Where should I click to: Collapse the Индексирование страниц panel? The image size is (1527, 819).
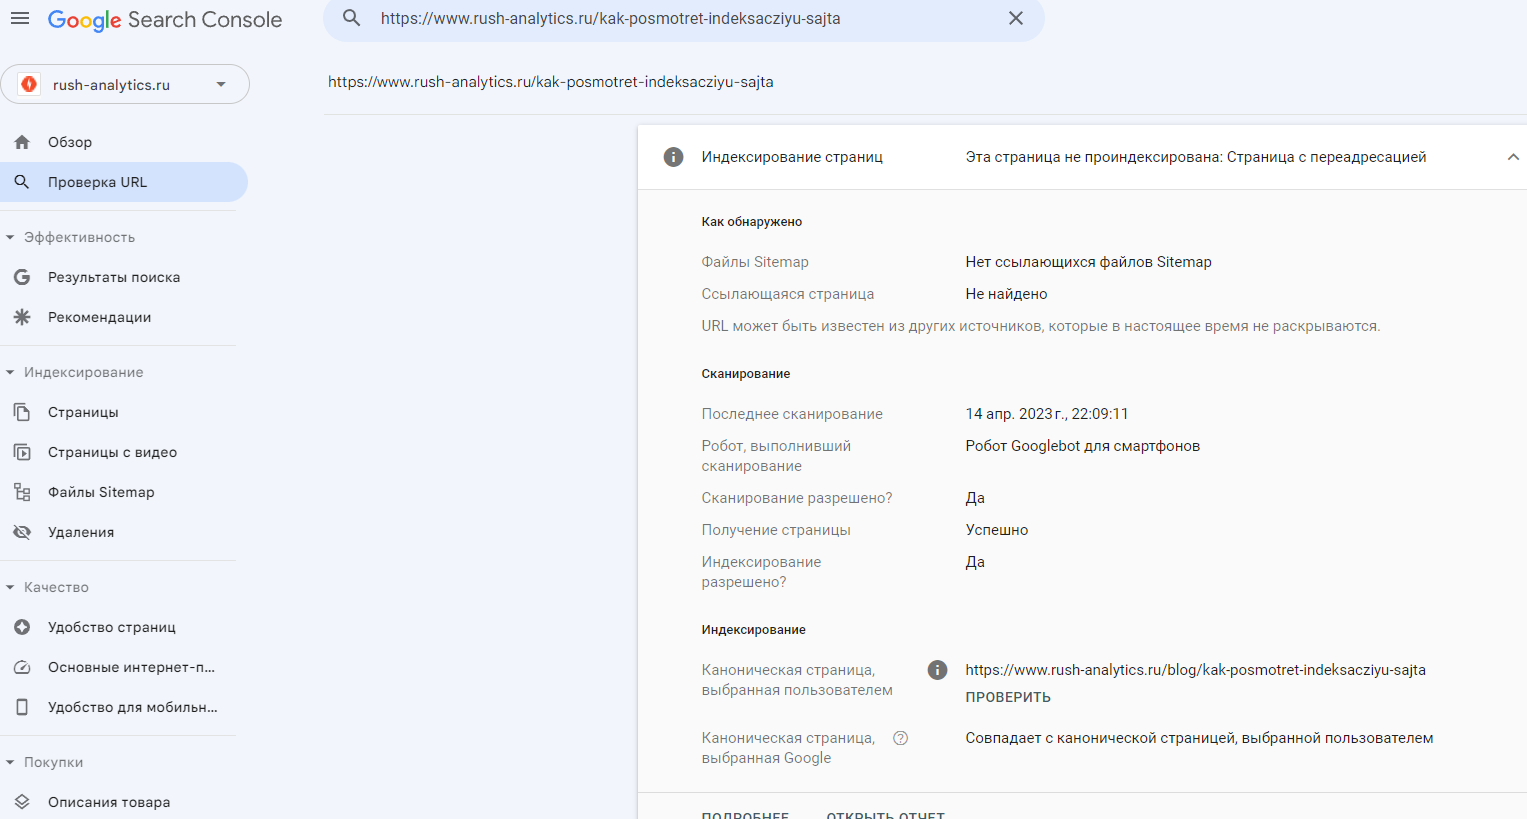(1512, 157)
